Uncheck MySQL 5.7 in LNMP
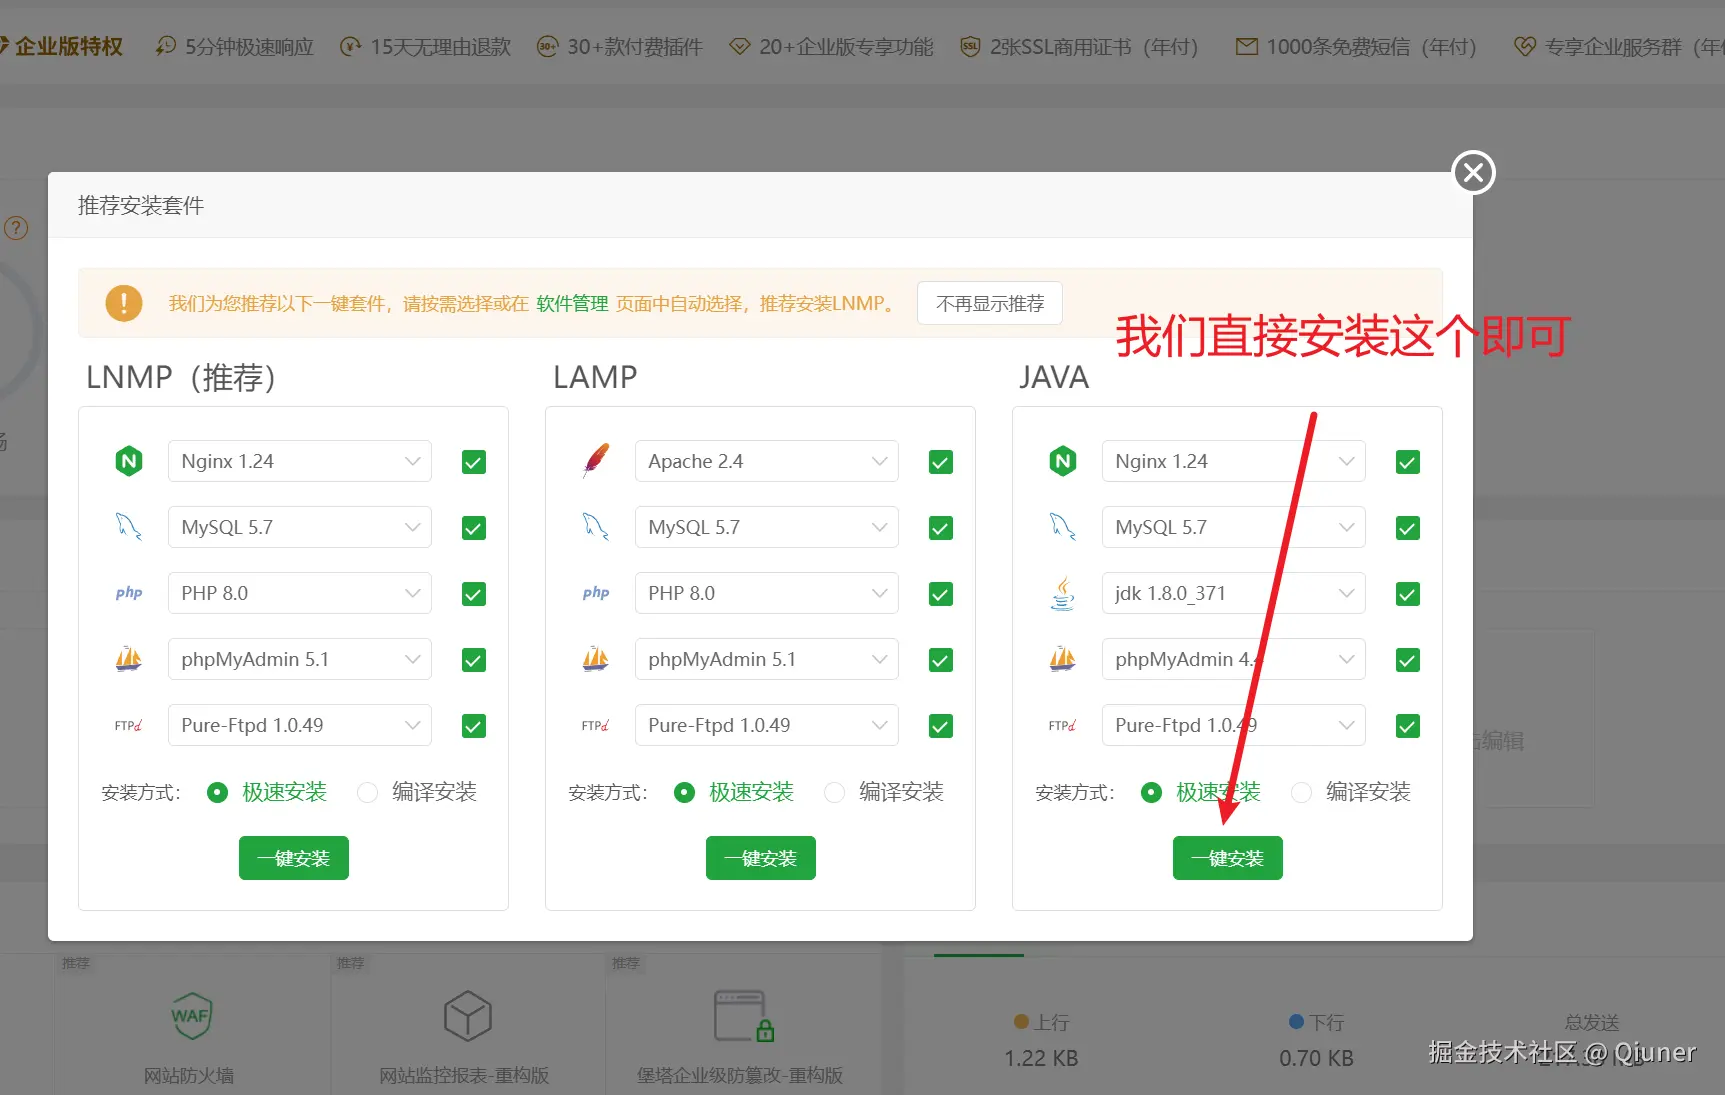Screen dimensions: 1725x1095 [x=474, y=528]
